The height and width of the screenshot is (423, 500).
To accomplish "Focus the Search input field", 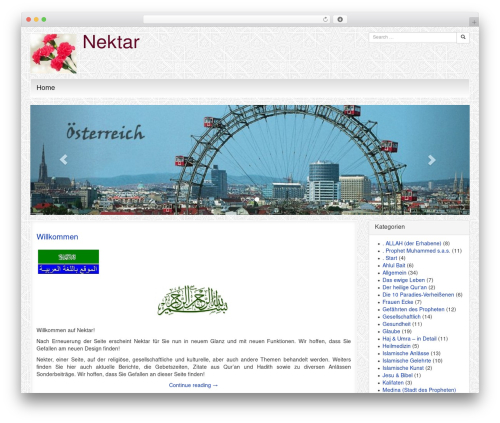I will point(413,37).
